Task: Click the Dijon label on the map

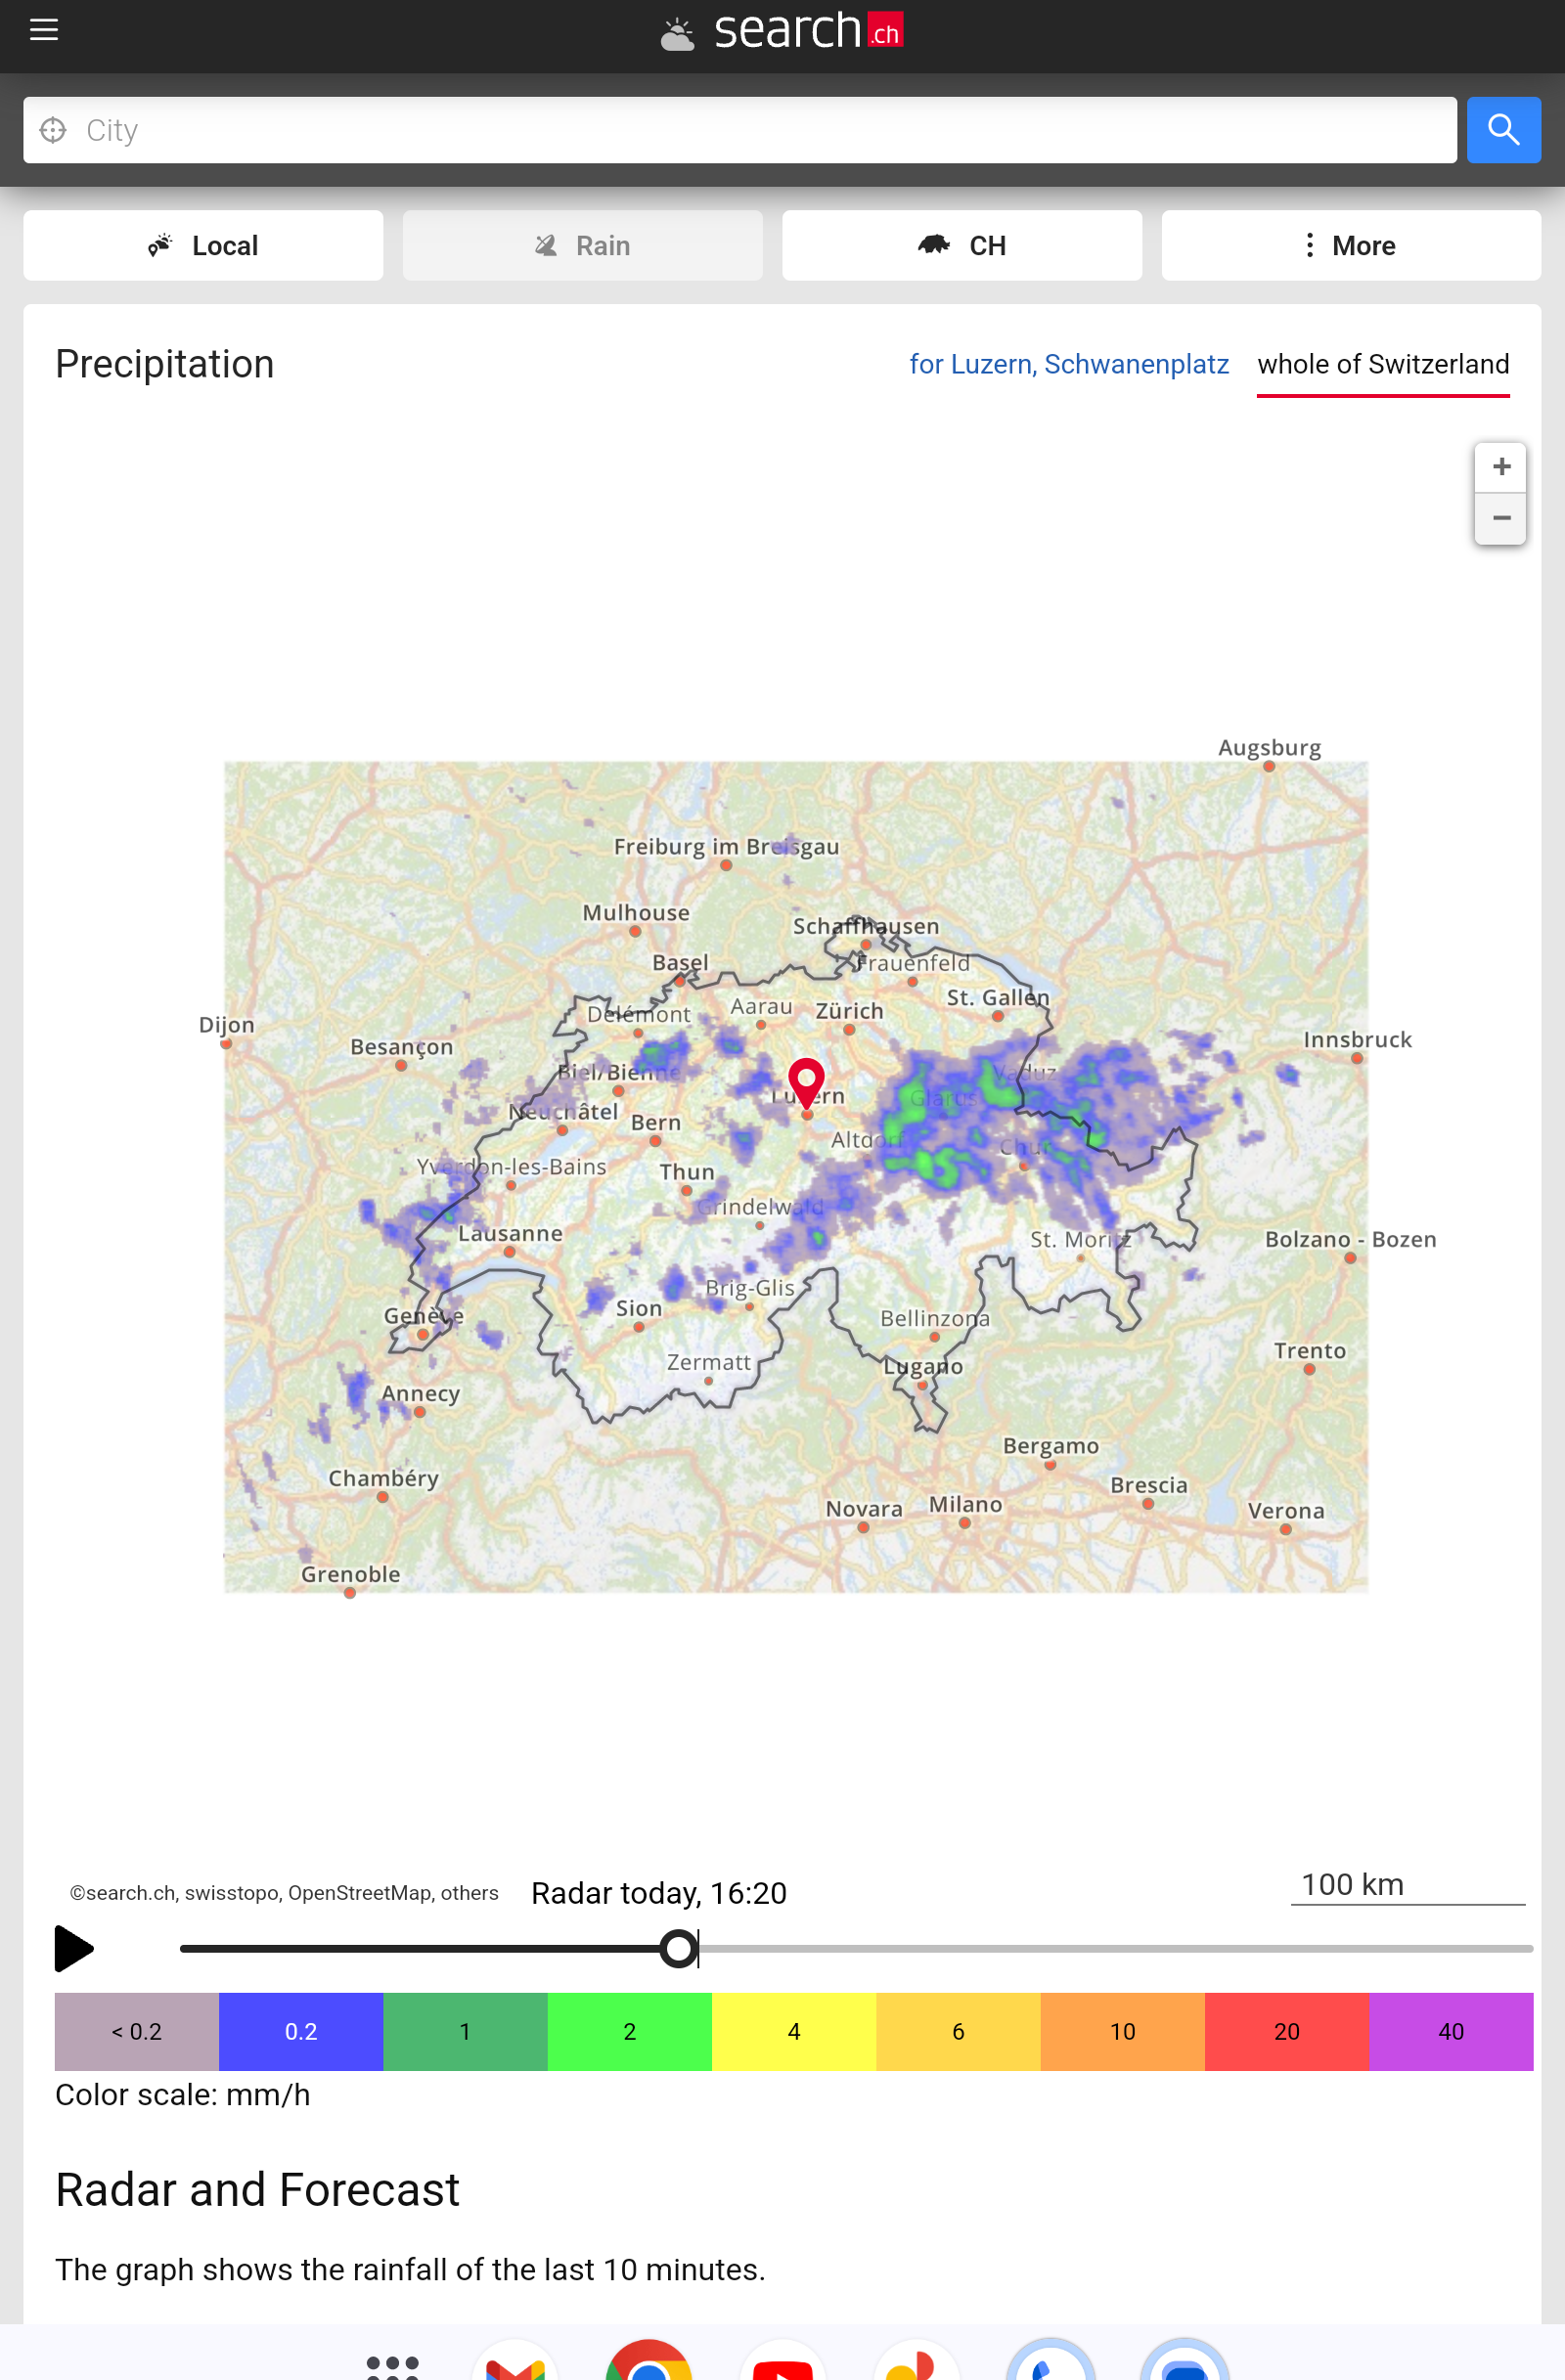Action: 227,1024
